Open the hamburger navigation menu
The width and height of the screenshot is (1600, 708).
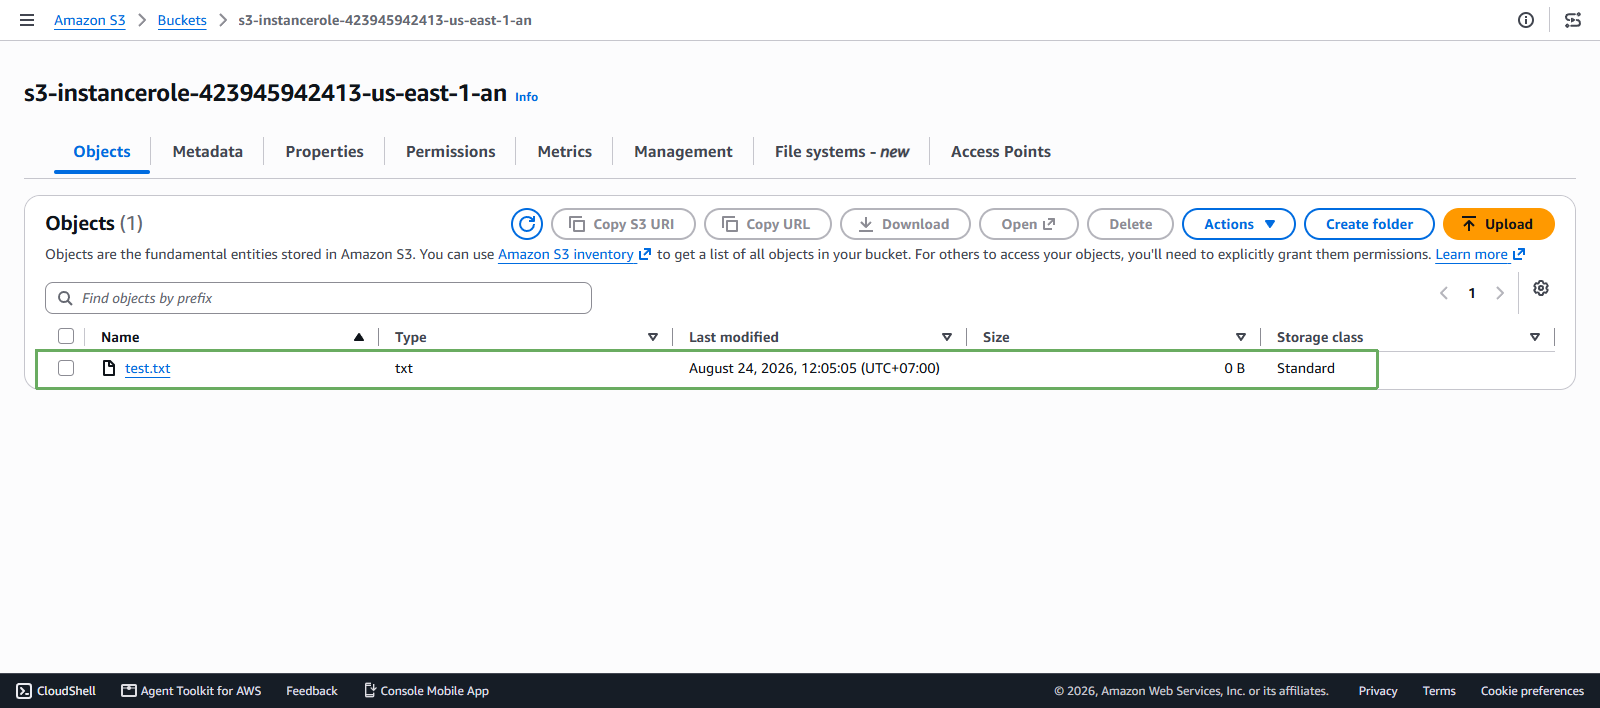(27, 20)
